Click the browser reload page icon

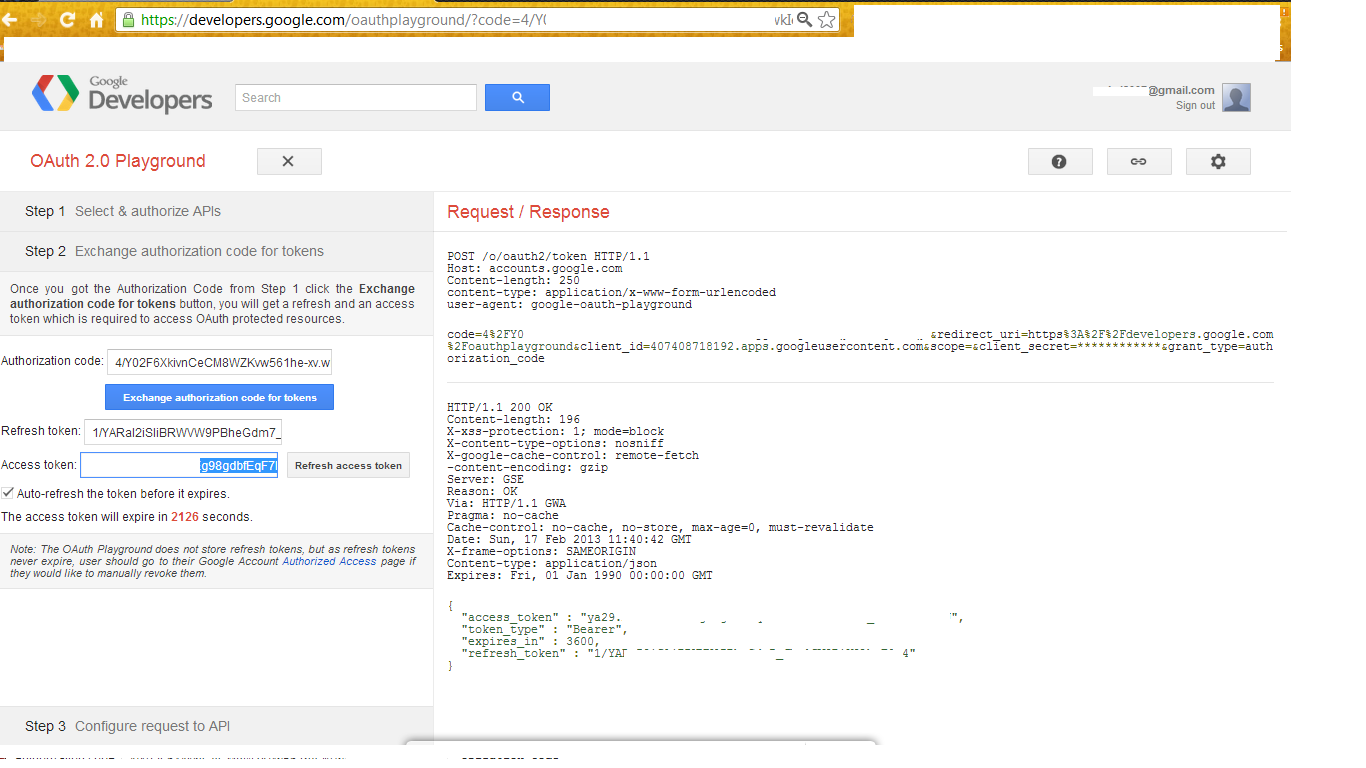[66, 18]
